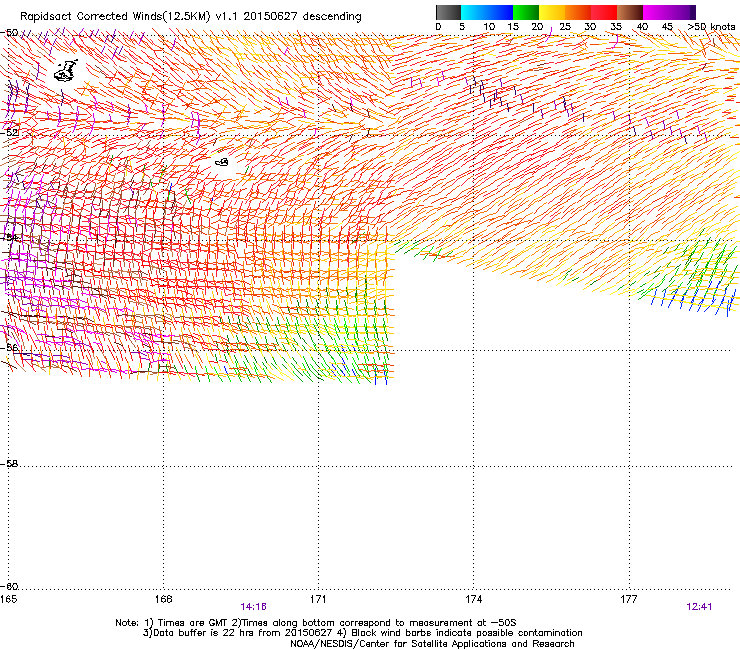Screen dimensions: 740x650
Task: Click the legend tick label '45'
Action: [x=667, y=27]
